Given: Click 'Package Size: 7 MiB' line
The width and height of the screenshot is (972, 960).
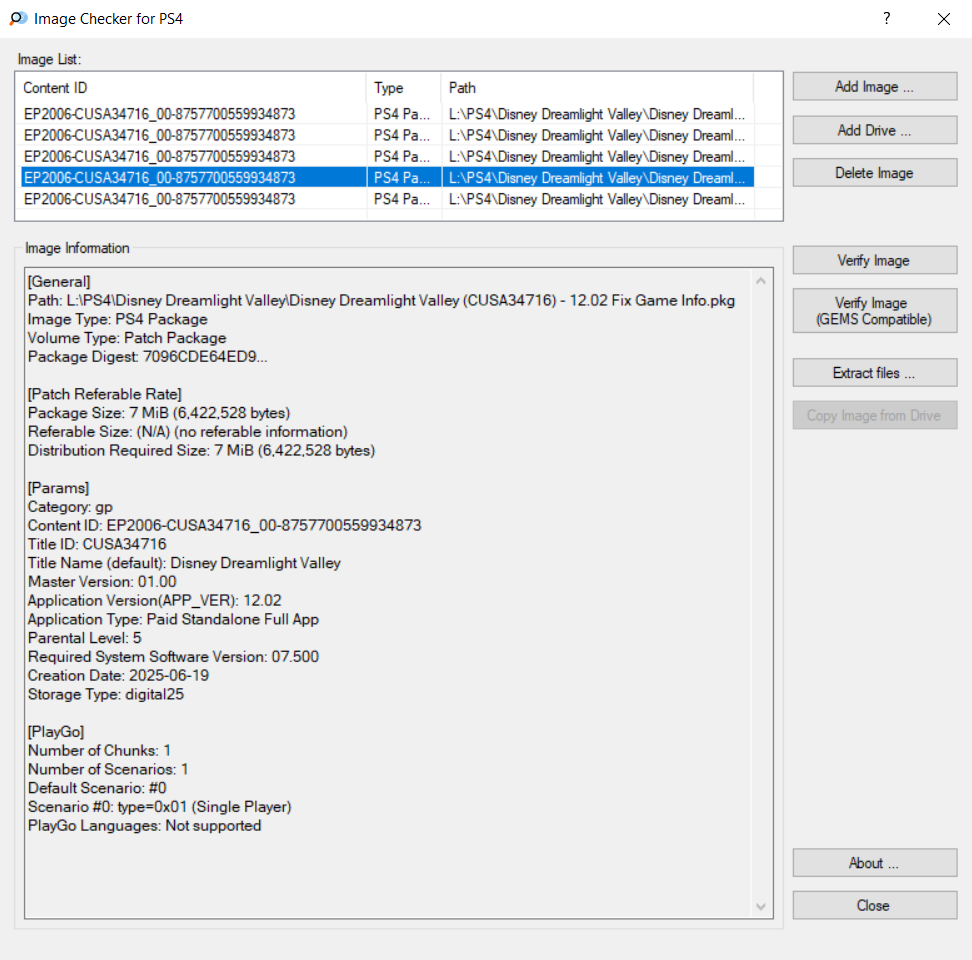Looking at the screenshot, I should [x=159, y=413].
